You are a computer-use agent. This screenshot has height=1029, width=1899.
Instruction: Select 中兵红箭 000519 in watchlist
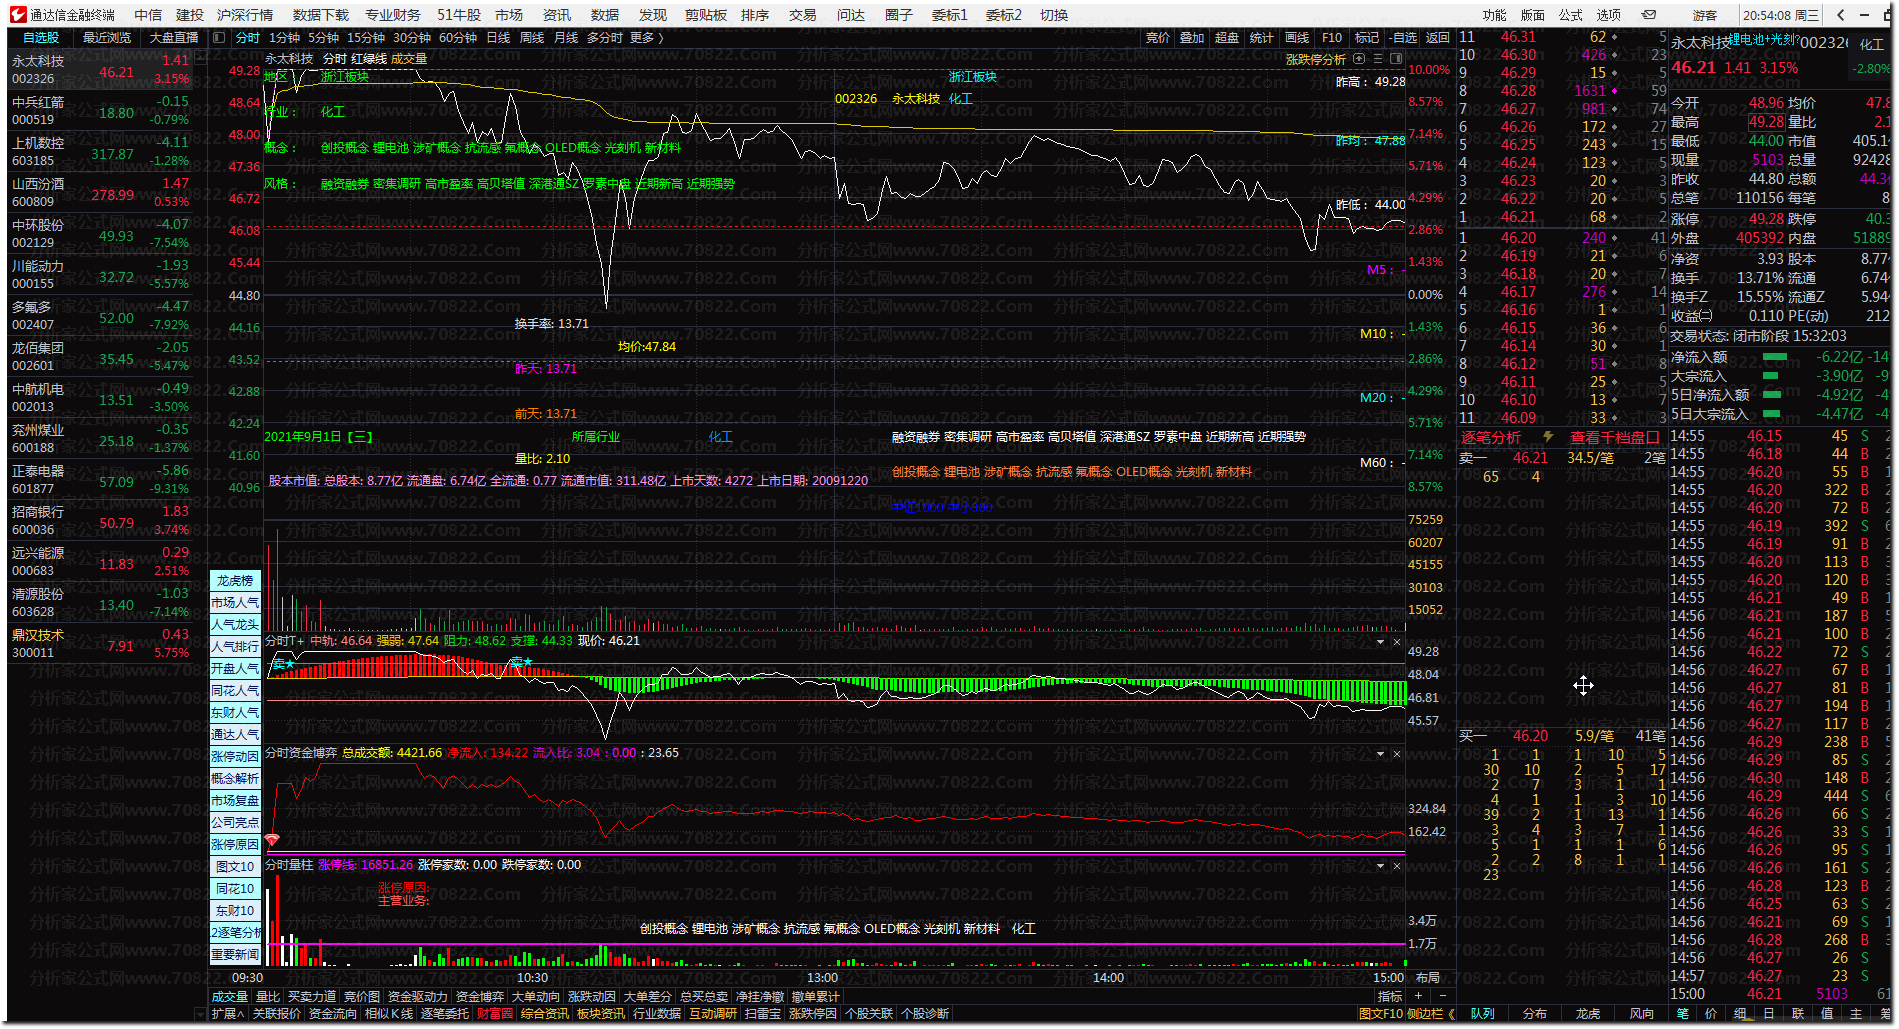[x=100, y=111]
